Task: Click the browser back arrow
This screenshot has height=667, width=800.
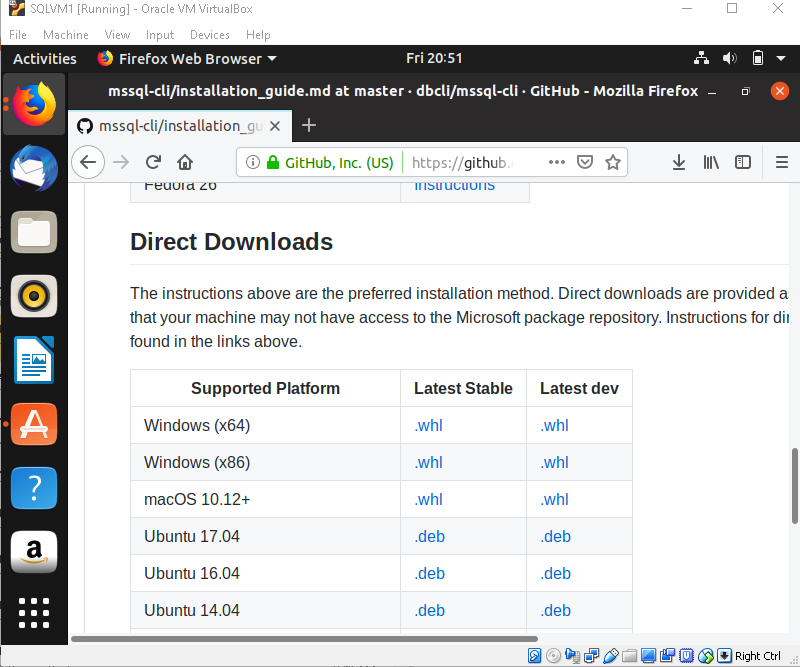Action: coord(88,162)
